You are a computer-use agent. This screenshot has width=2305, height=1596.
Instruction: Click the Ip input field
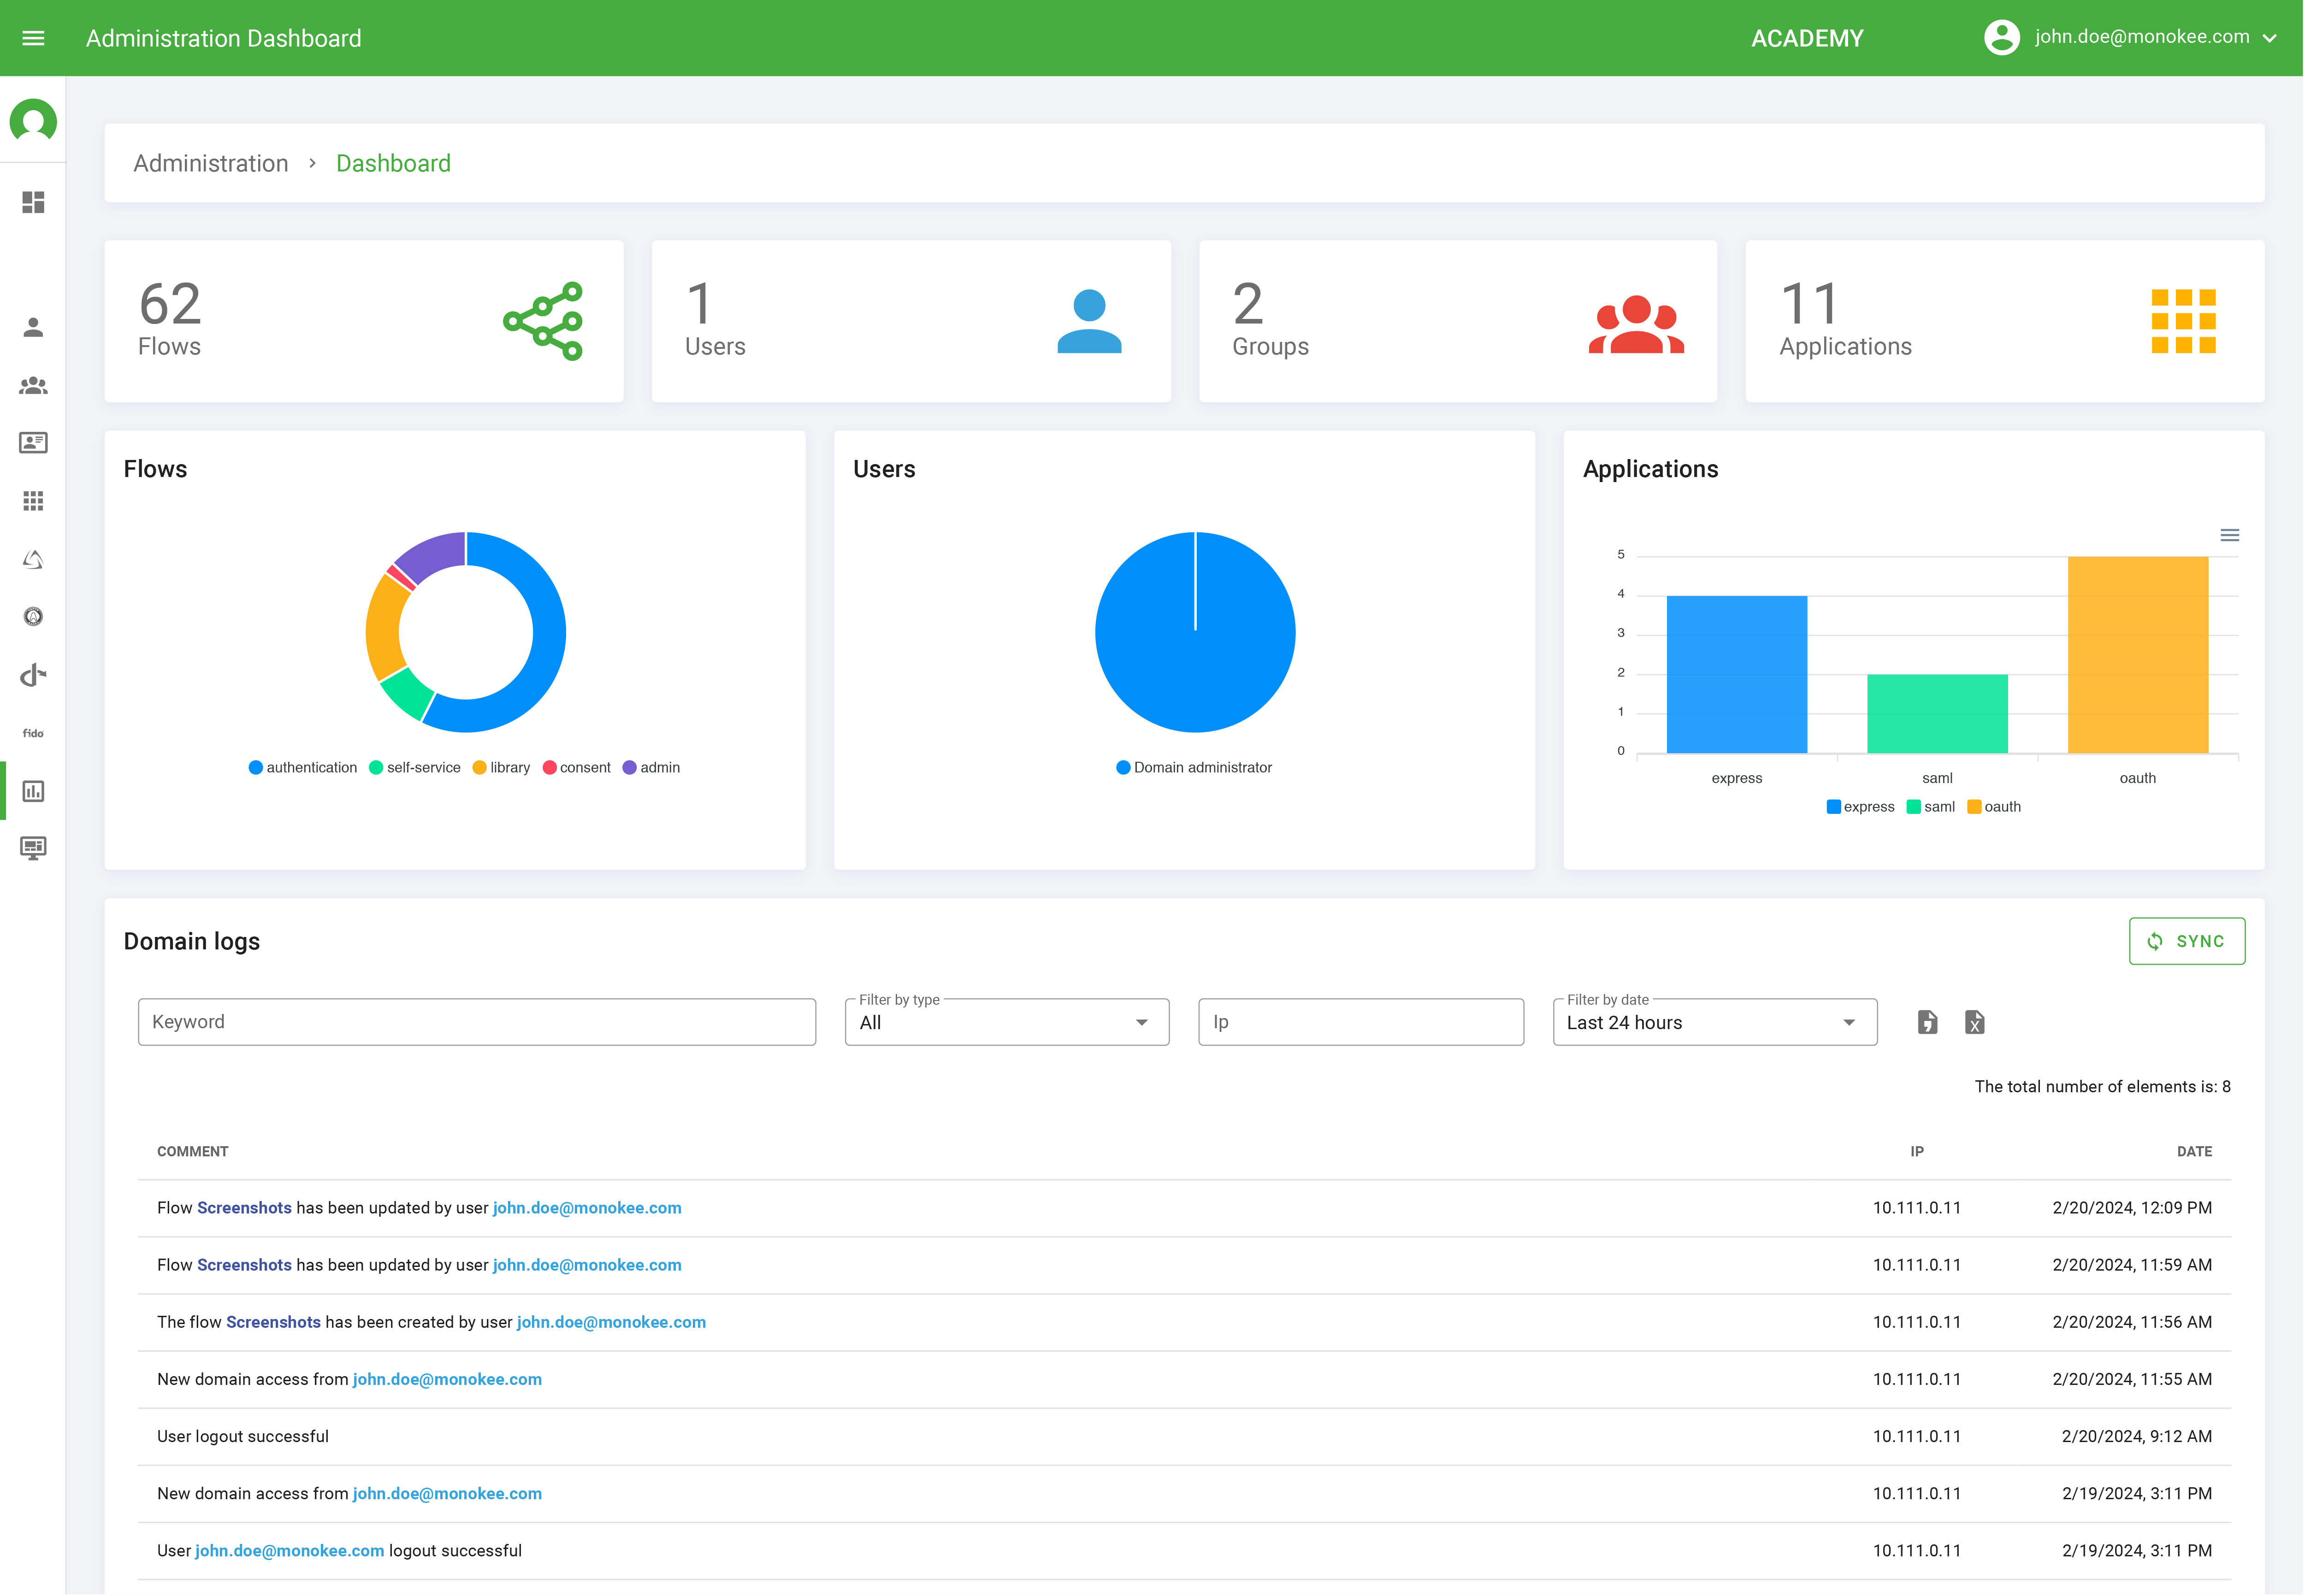coord(1361,1022)
